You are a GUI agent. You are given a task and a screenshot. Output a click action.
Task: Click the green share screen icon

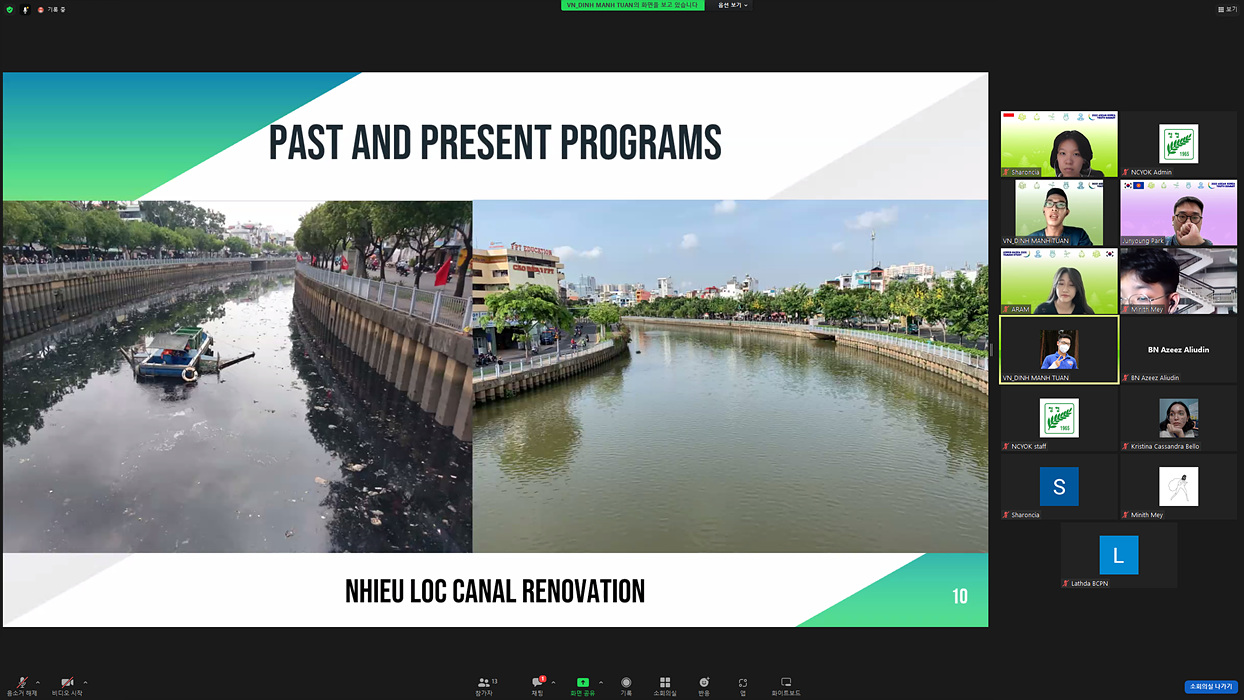coord(583,683)
